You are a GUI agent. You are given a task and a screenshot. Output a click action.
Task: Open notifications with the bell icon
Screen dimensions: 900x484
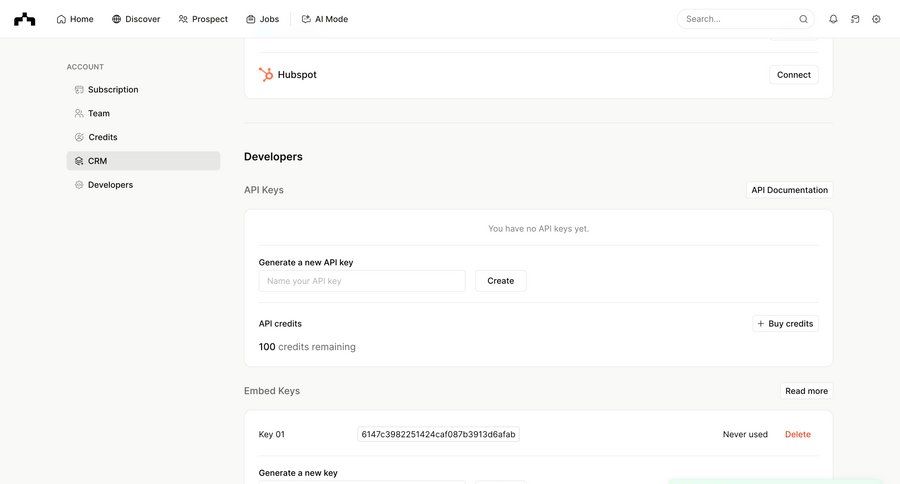click(x=833, y=19)
